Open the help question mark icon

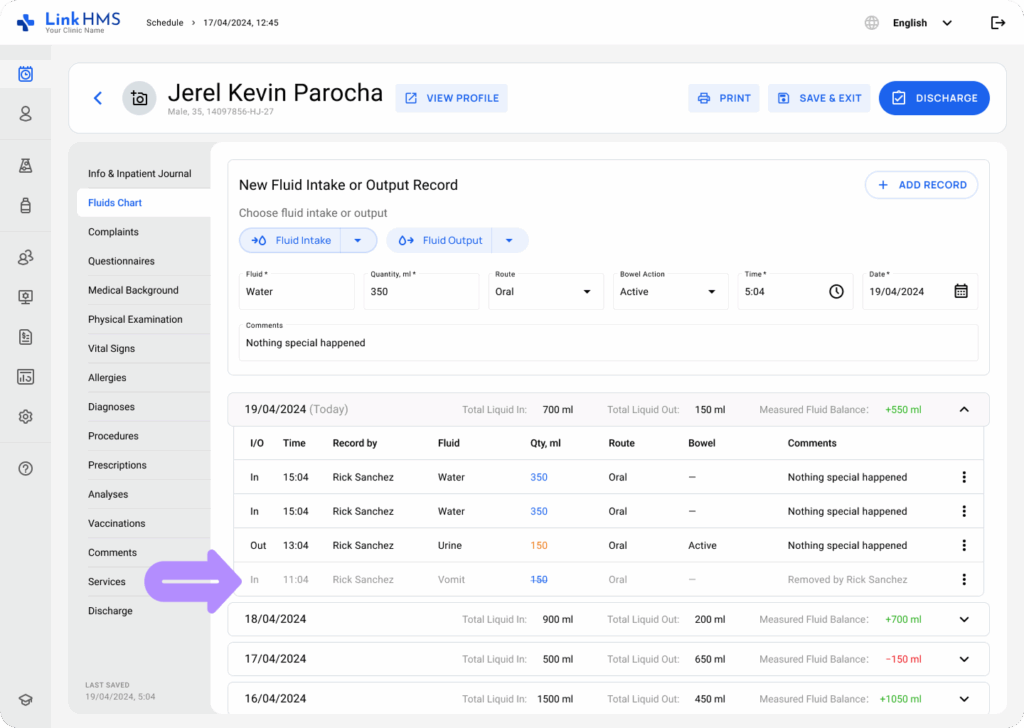tap(26, 468)
